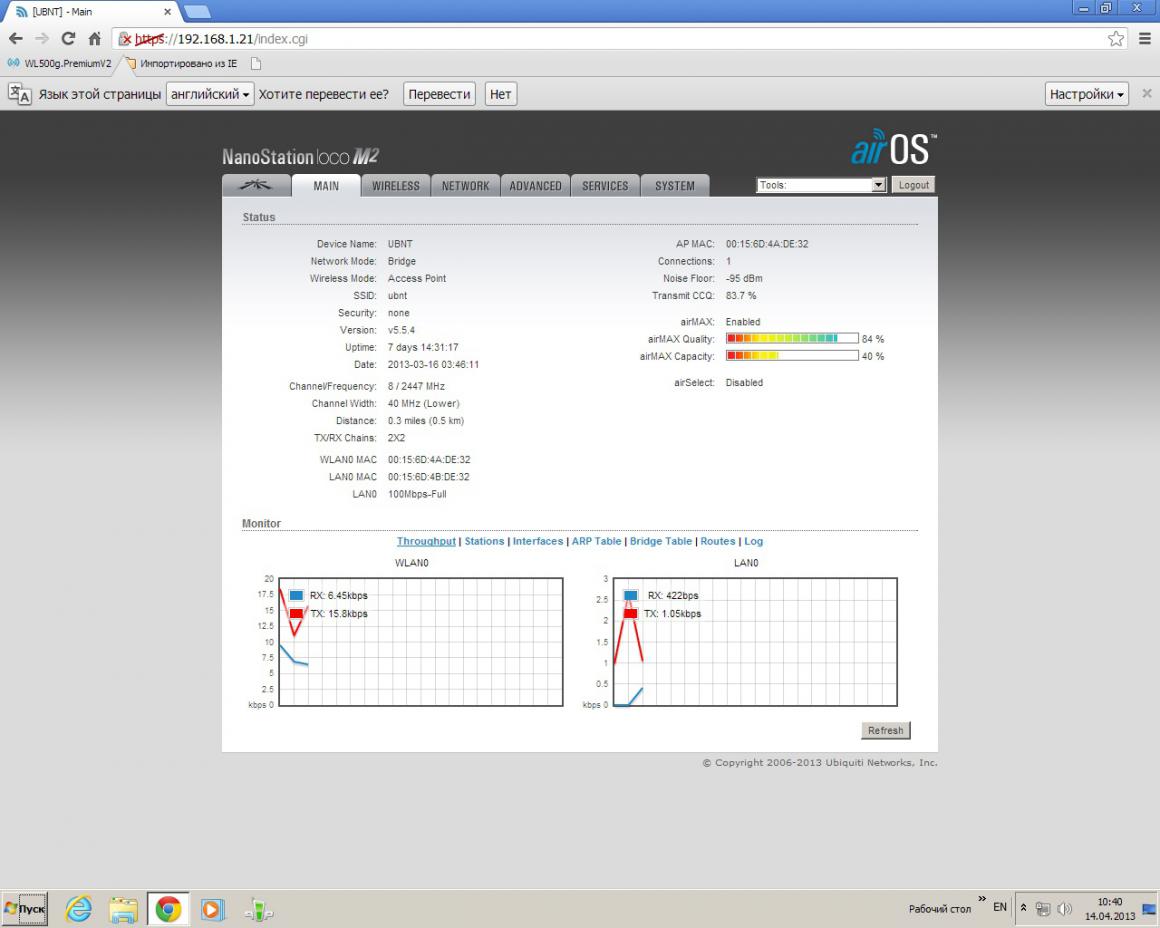Screen dimensions: 1160x928
Task: Launch Internet Explorer from the taskbar
Action: [78, 909]
